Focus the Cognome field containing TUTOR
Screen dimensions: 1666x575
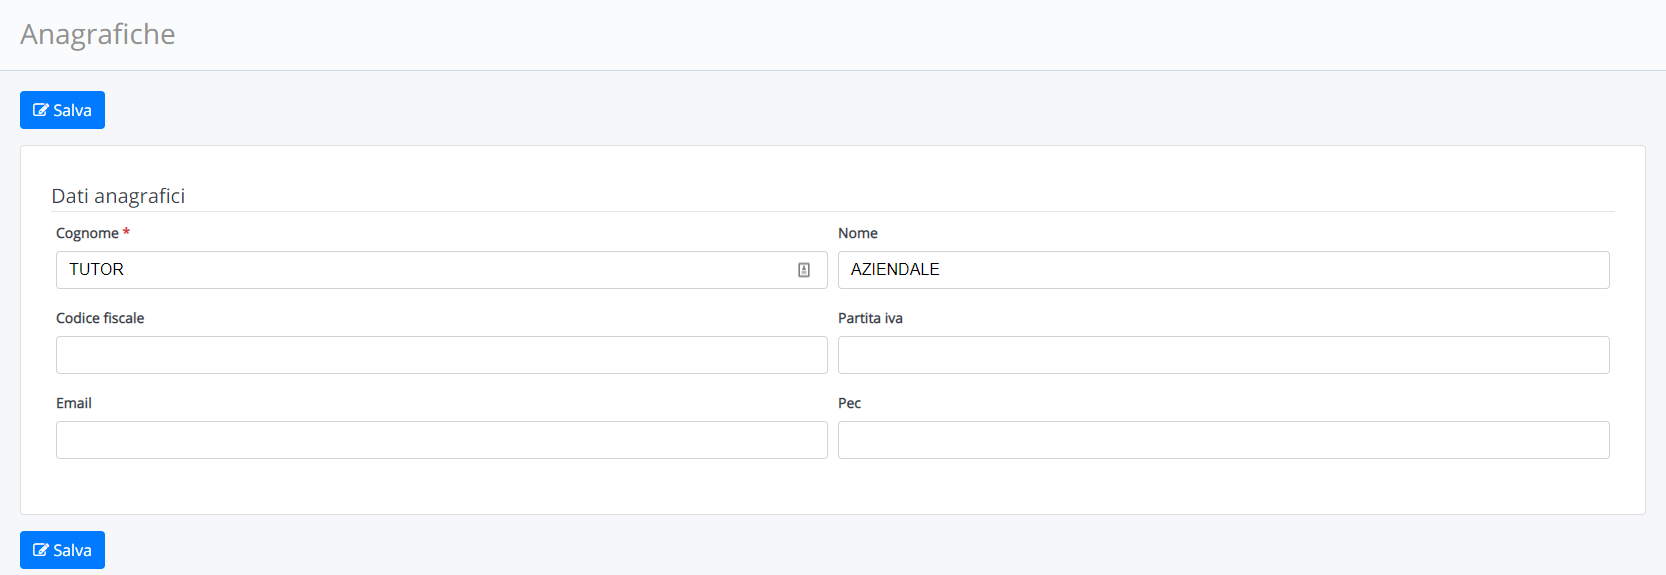[x=442, y=270]
